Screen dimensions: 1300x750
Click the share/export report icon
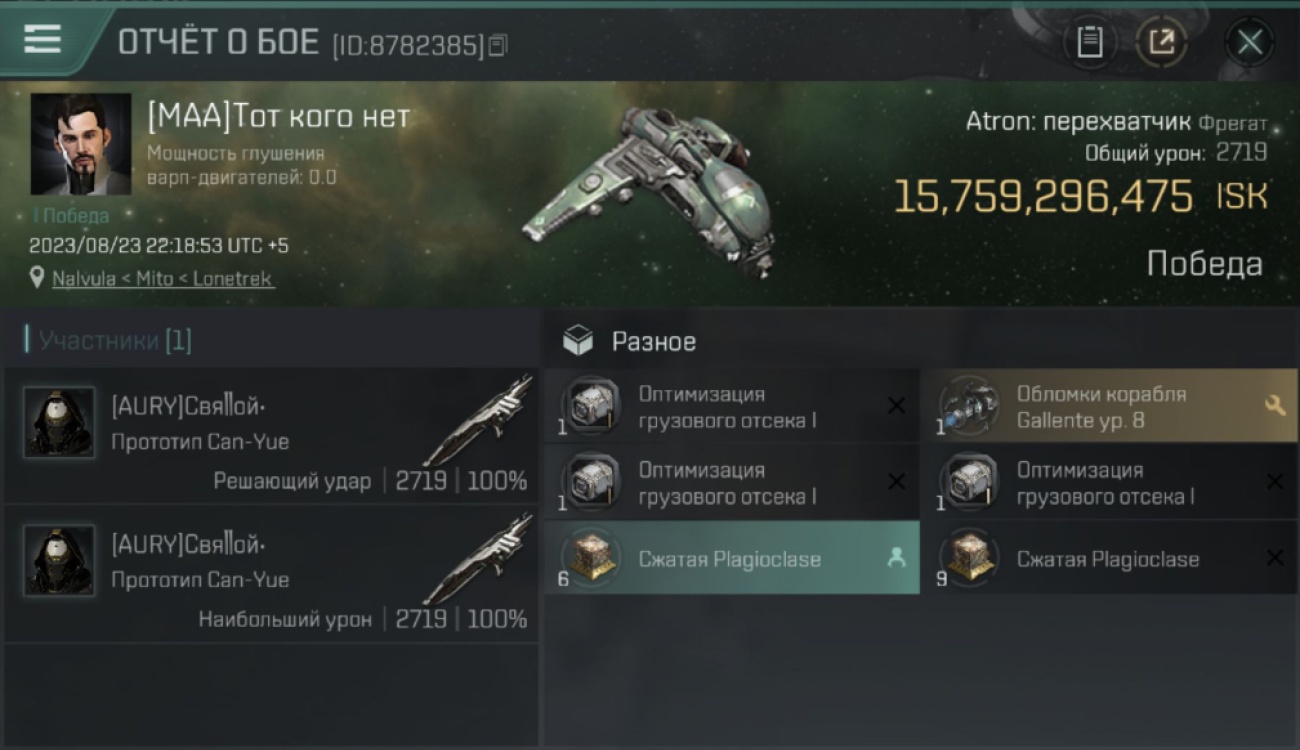pyautogui.click(x=1161, y=42)
